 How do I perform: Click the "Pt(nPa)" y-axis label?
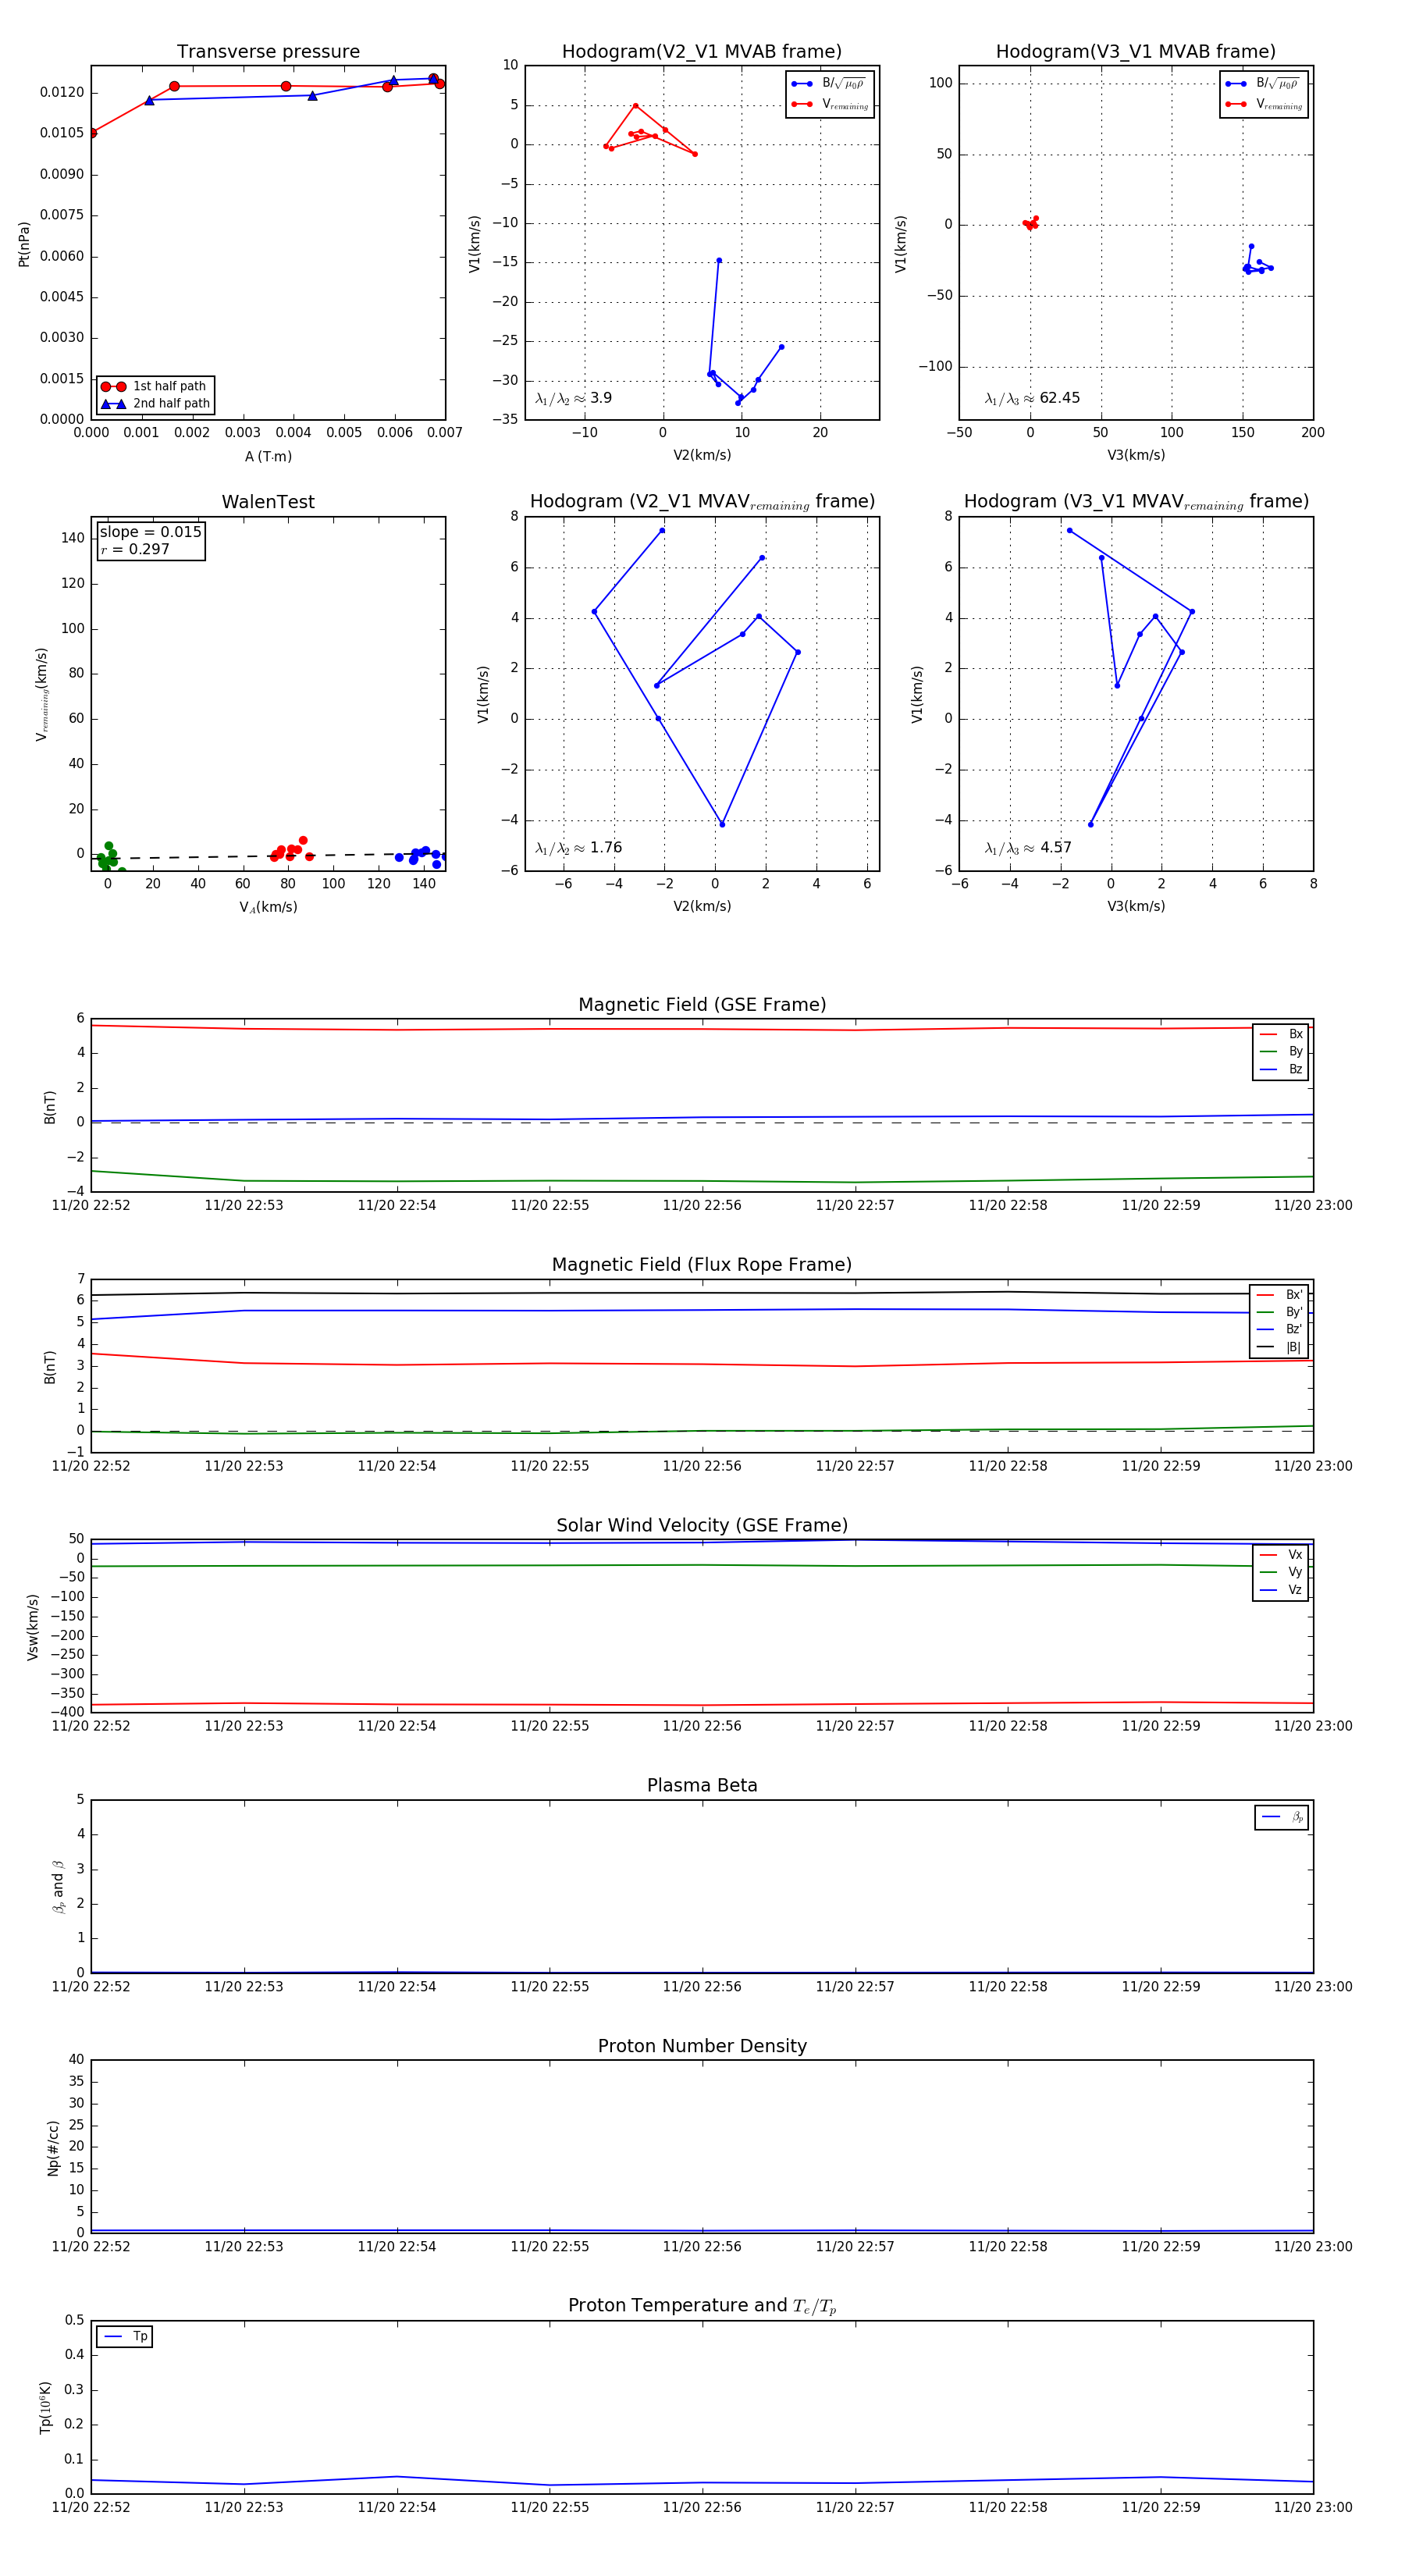[x=24, y=244]
